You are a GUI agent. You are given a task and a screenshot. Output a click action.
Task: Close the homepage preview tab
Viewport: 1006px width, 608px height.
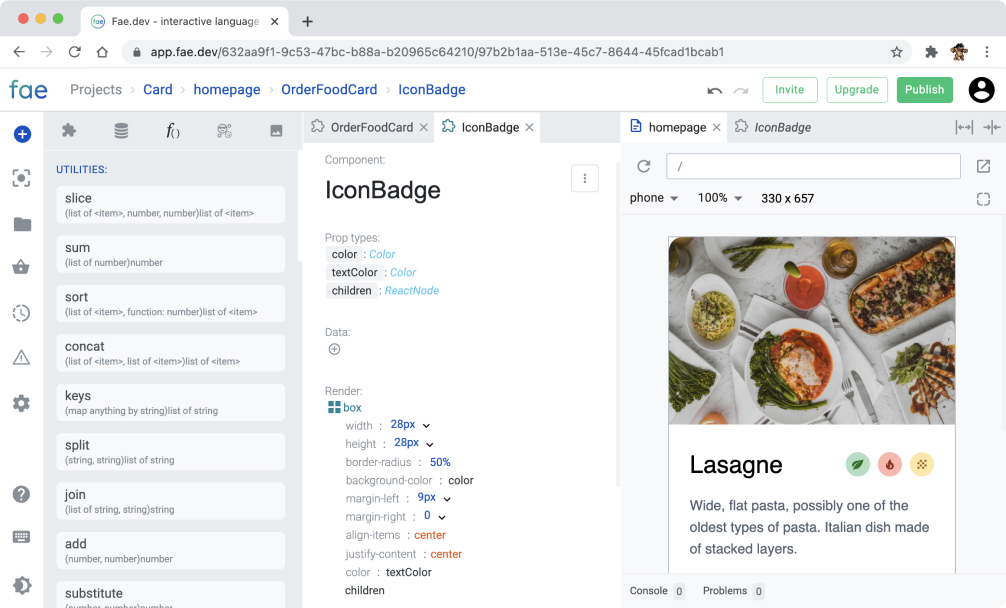[717, 128]
